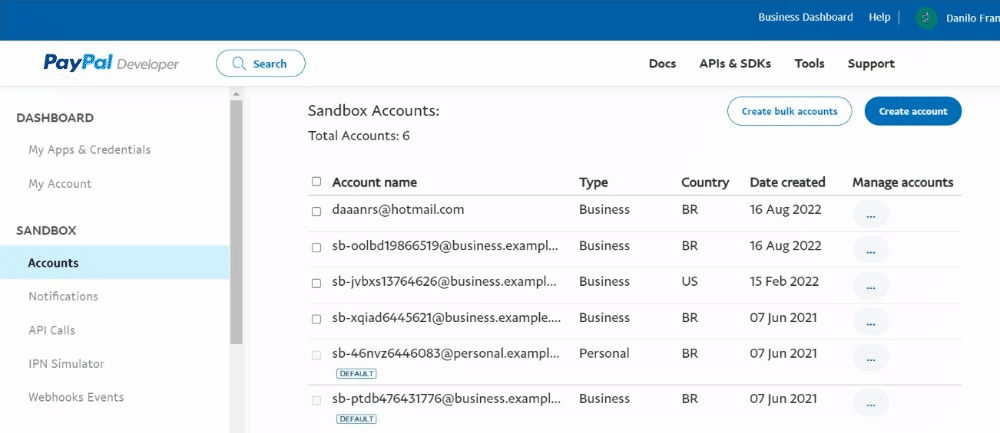Click the sidebar scrollbar thumb
Viewport: 1000px width, 433px height.
pyautogui.click(x=236, y=222)
